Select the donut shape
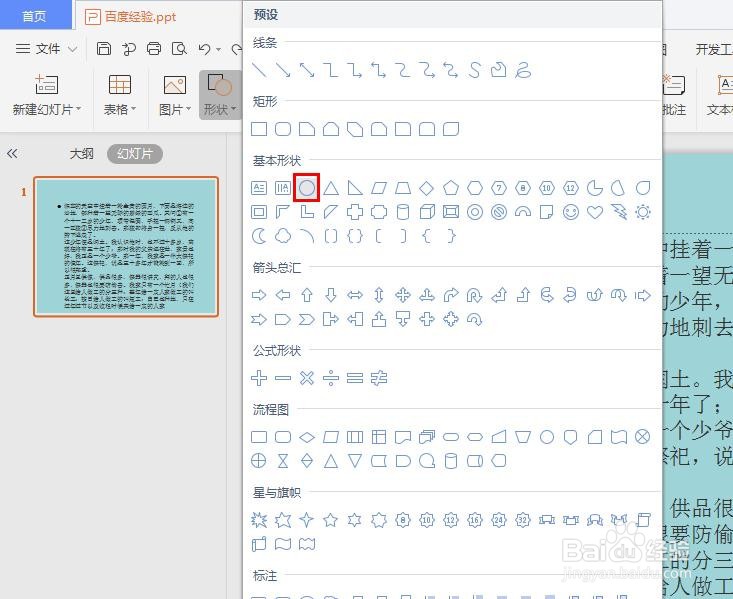733x599 pixels. point(475,212)
